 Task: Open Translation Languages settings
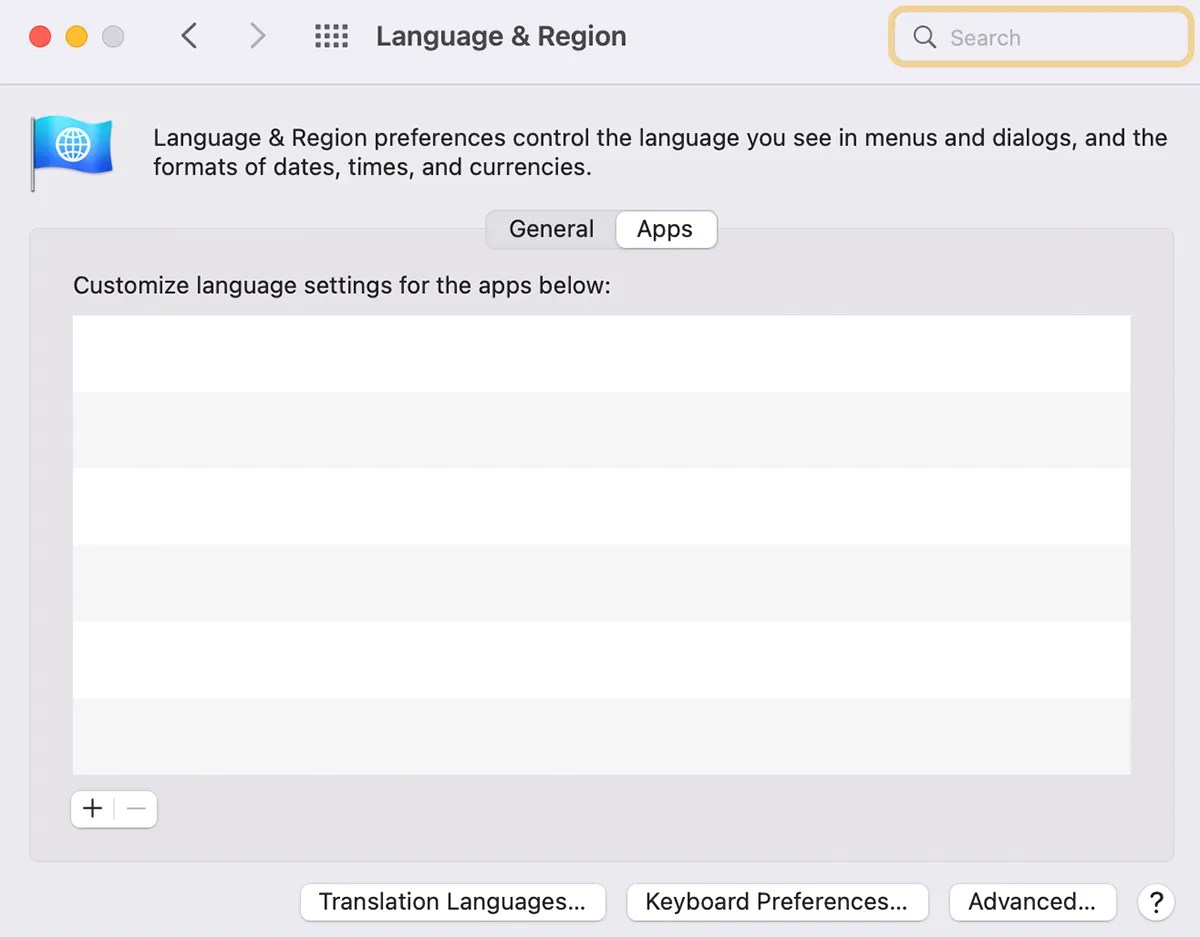click(452, 901)
